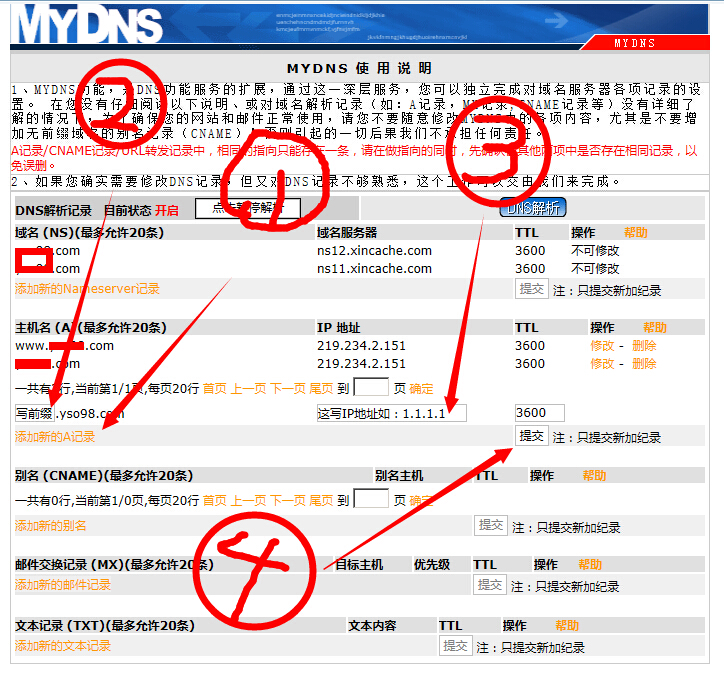
Task: Click 尾页 in A record pagination
Action: (321, 389)
